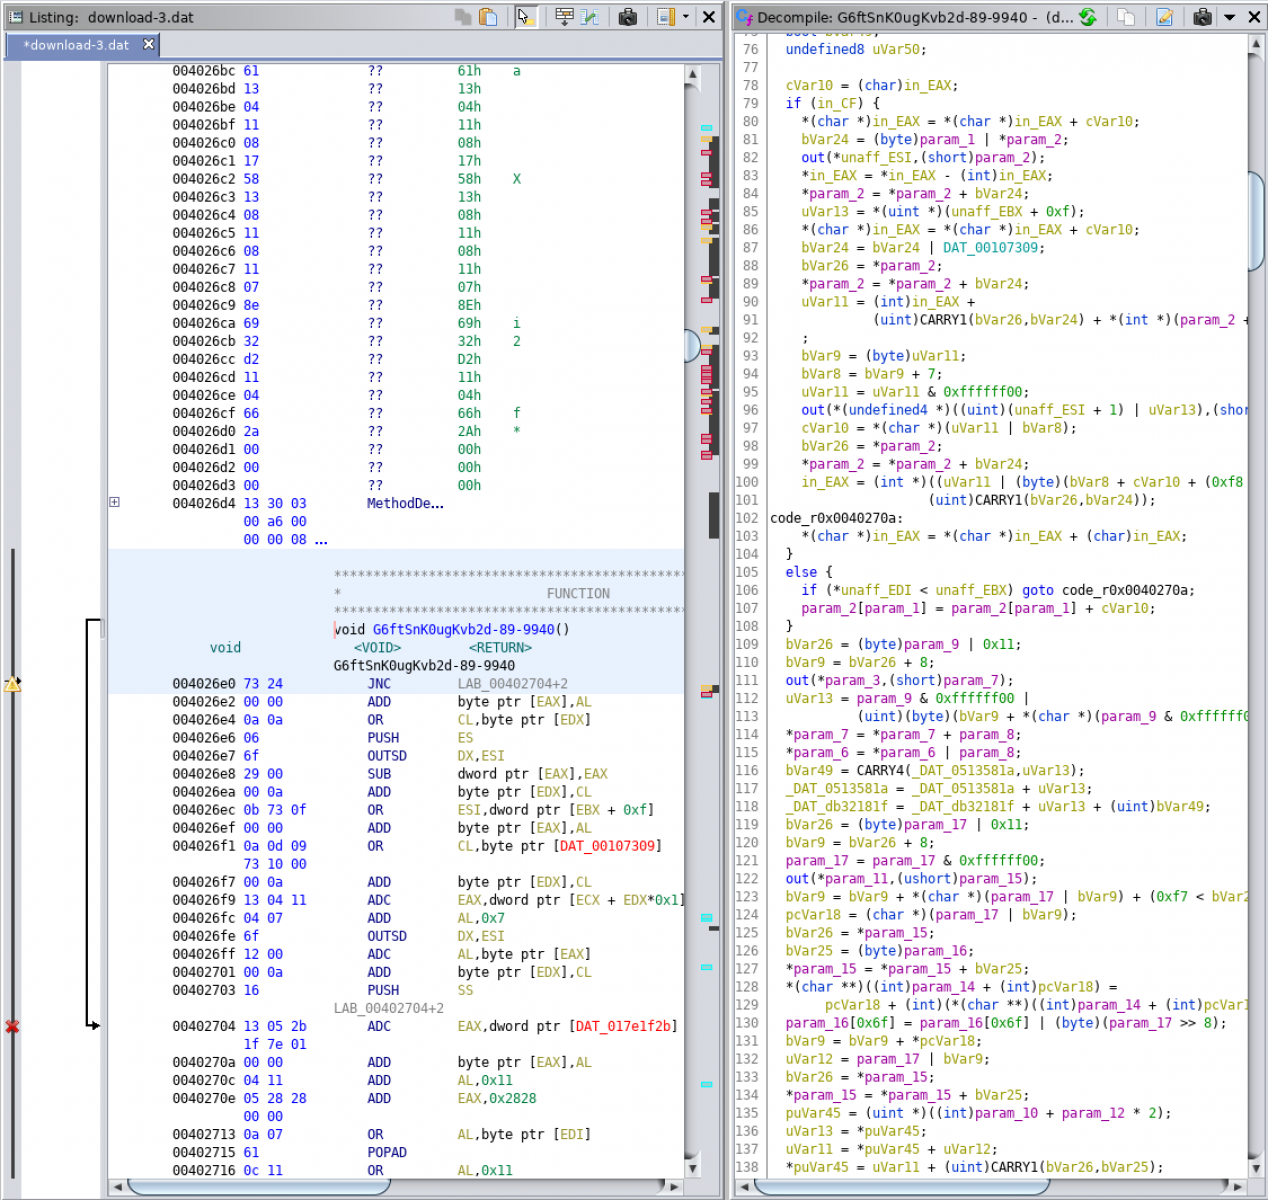Click the Copy icon in Decompile panel
The height and width of the screenshot is (1200, 1268).
[1126, 17]
